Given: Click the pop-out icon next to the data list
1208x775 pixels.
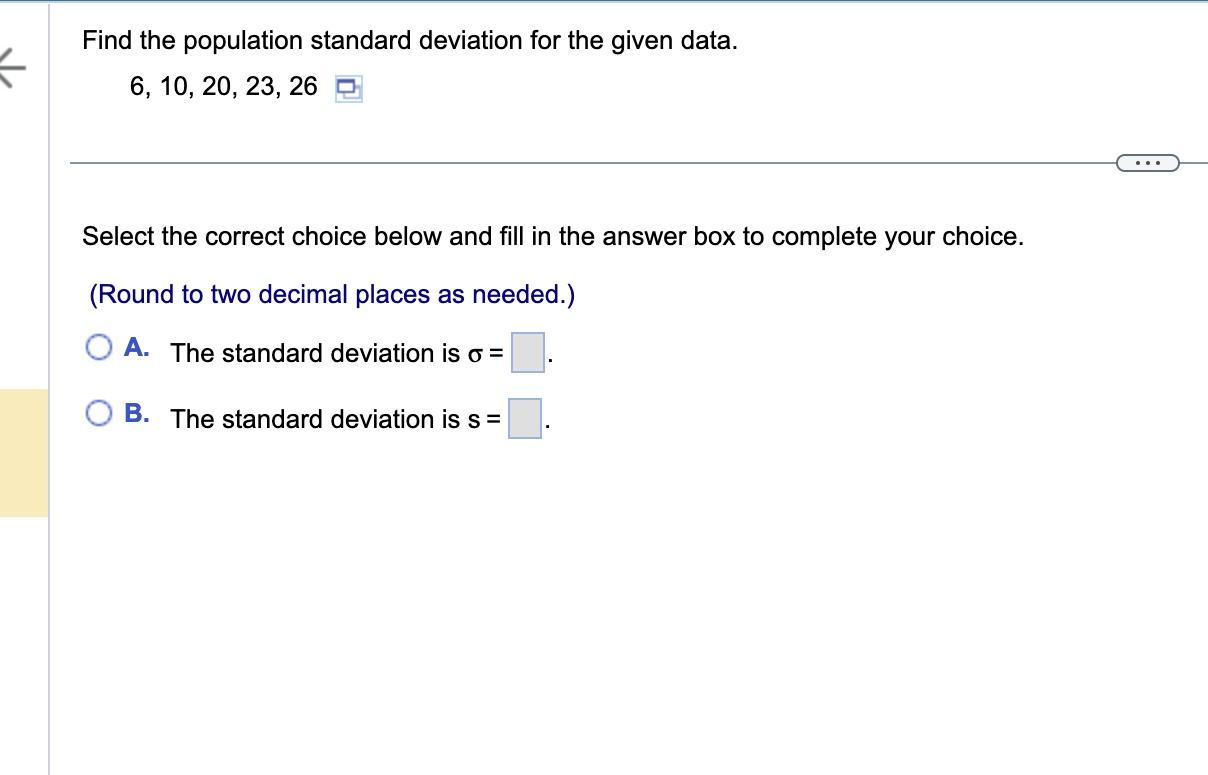Looking at the screenshot, I should tap(347, 89).
